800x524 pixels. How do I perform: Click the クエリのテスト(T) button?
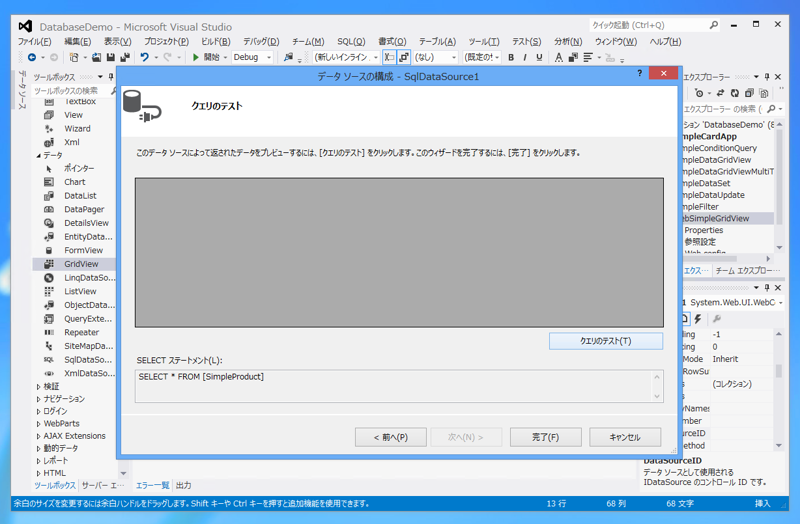pyautogui.click(x=606, y=341)
